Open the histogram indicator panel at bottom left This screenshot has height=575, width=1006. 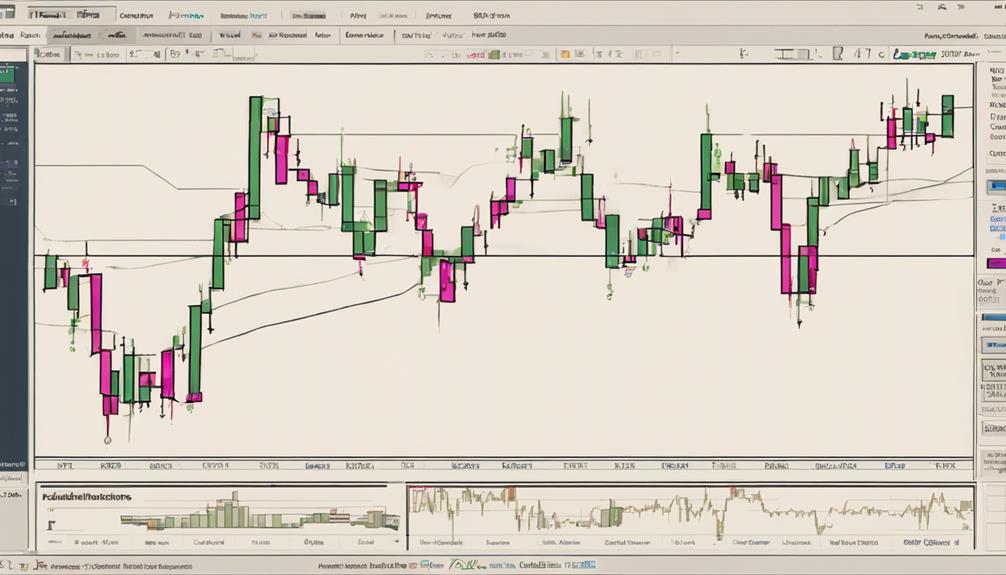[x=220, y=518]
